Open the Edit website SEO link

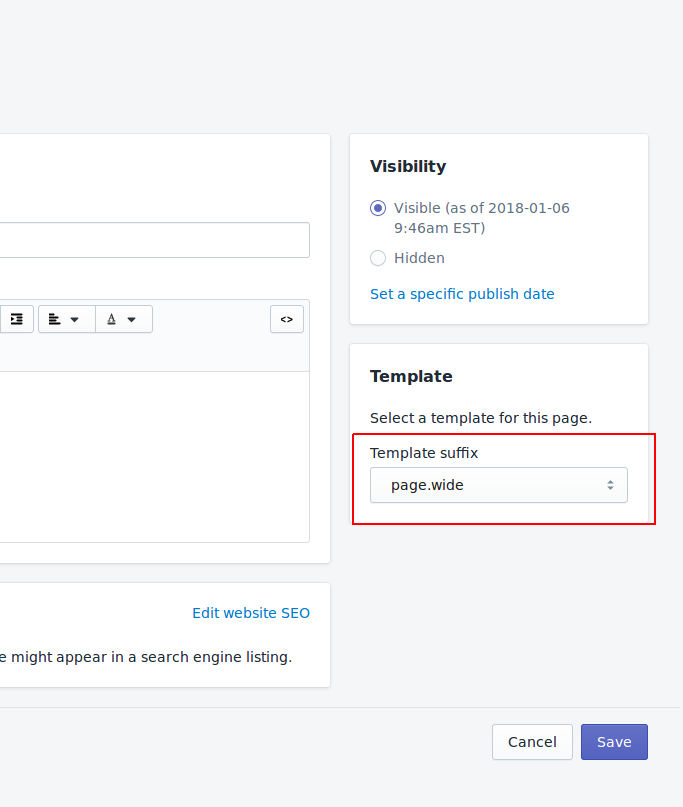click(x=251, y=613)
